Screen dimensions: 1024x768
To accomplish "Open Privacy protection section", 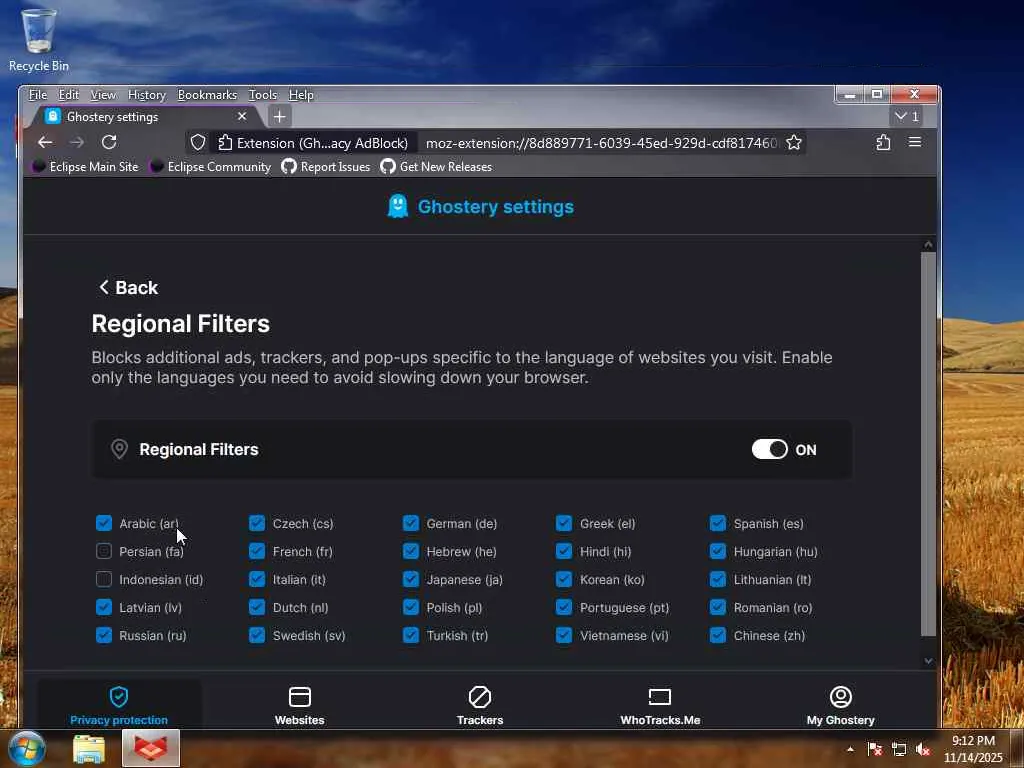I will (x=119, y=705).
